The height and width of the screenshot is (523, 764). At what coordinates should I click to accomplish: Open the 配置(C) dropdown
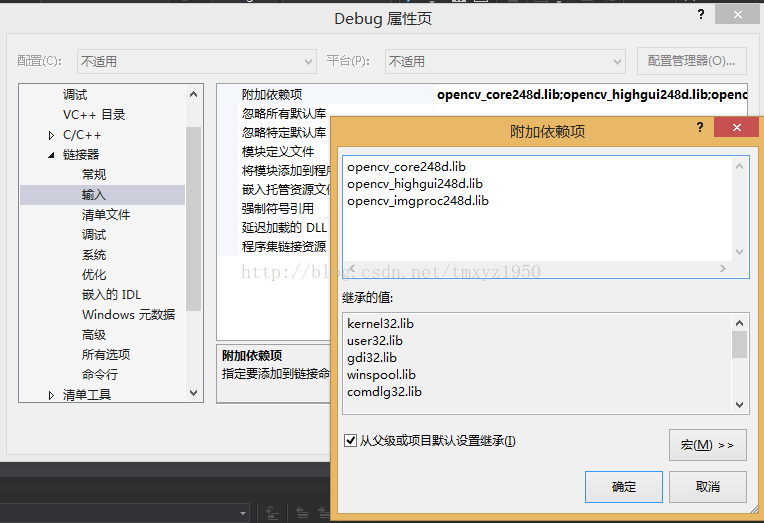click(197, 61)
